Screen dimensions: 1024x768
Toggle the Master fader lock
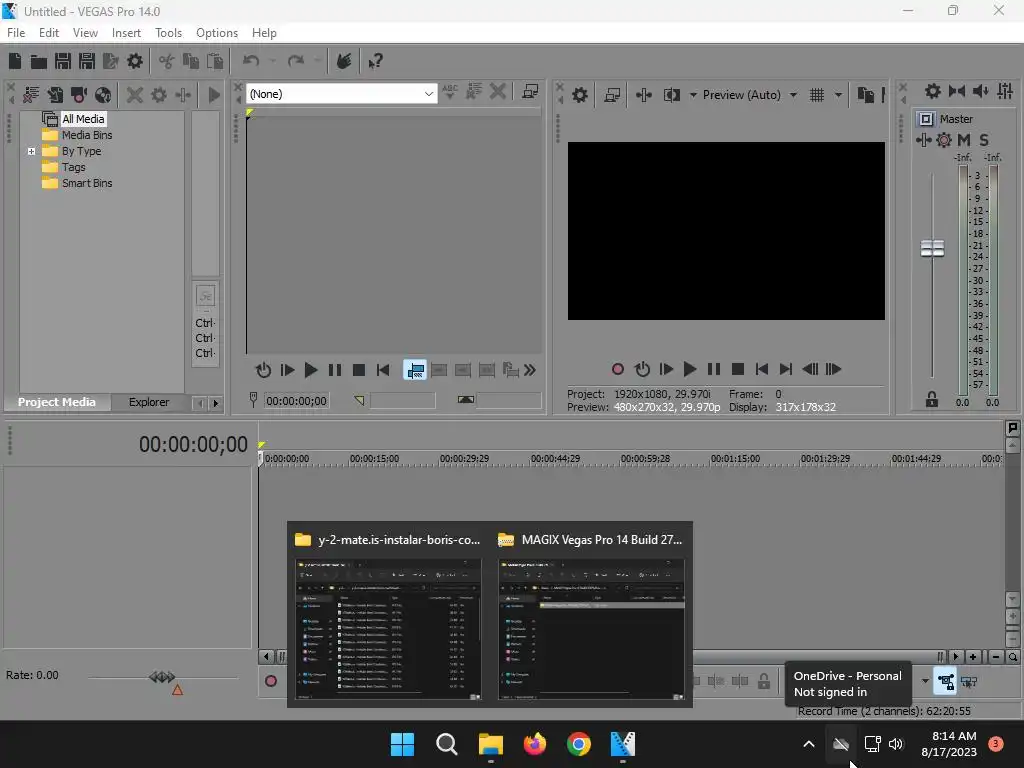(x=932, y=399)
